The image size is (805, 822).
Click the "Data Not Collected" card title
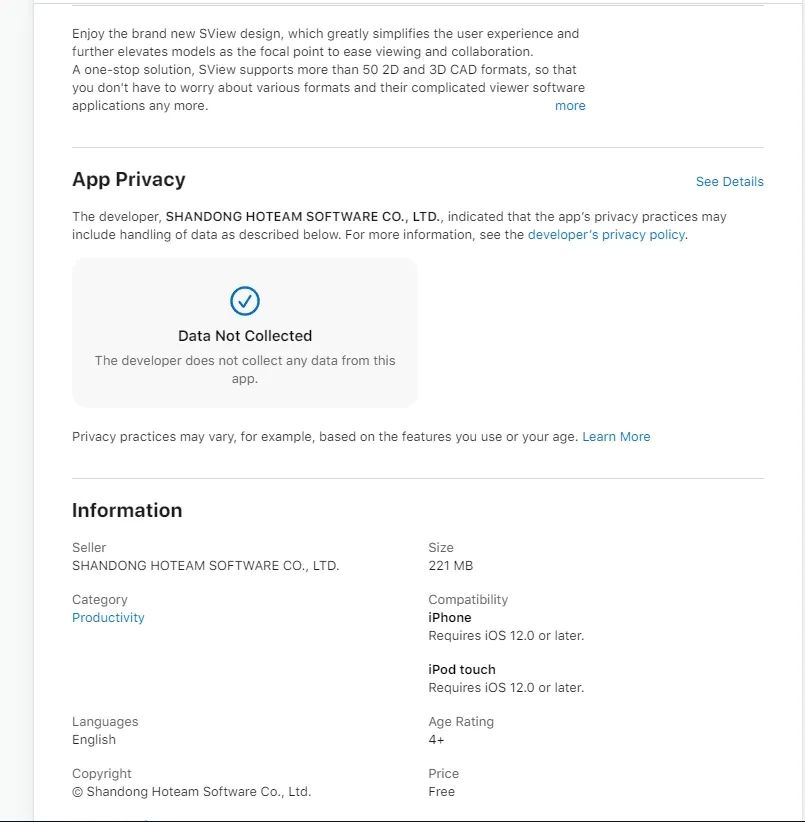point(245,336)
